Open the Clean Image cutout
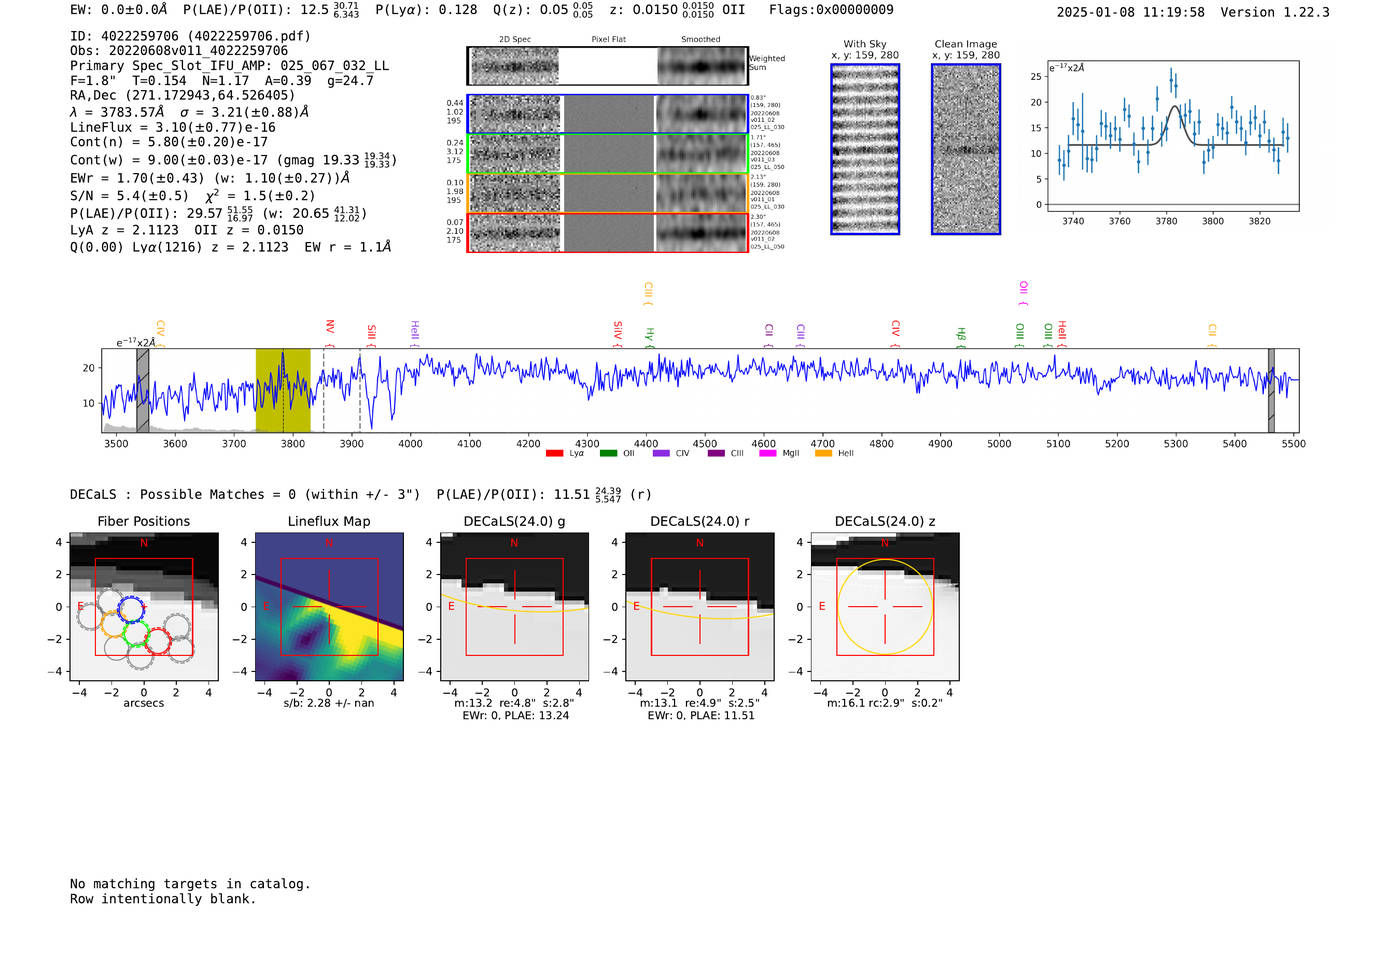1400x953 pixels. [966, 149]
